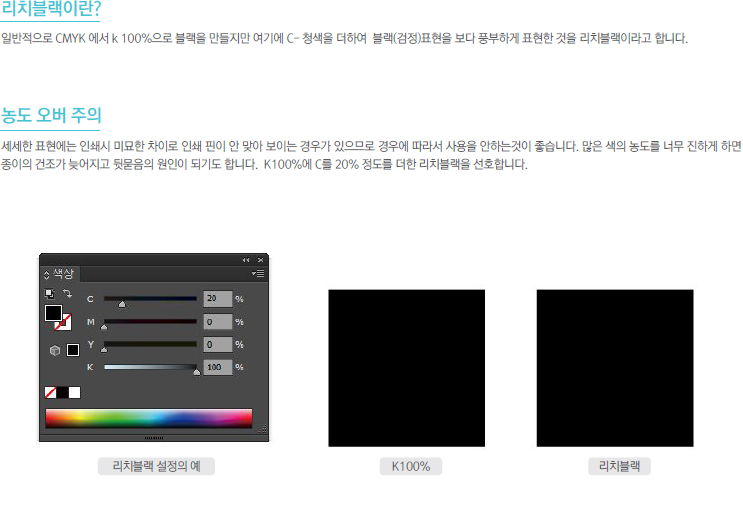Pick the small black swatch
743x530 pixels.
tap(62, 392)
